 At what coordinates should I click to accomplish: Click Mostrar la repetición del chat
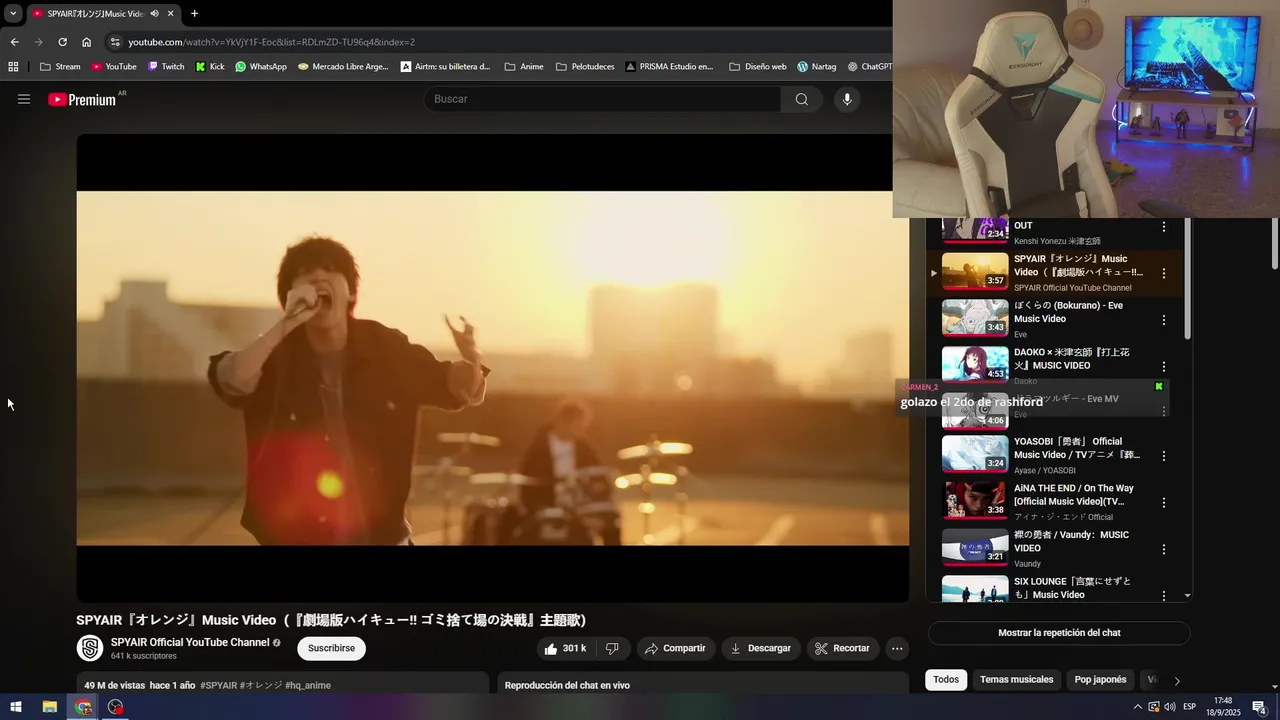(x=1059, y=633)
